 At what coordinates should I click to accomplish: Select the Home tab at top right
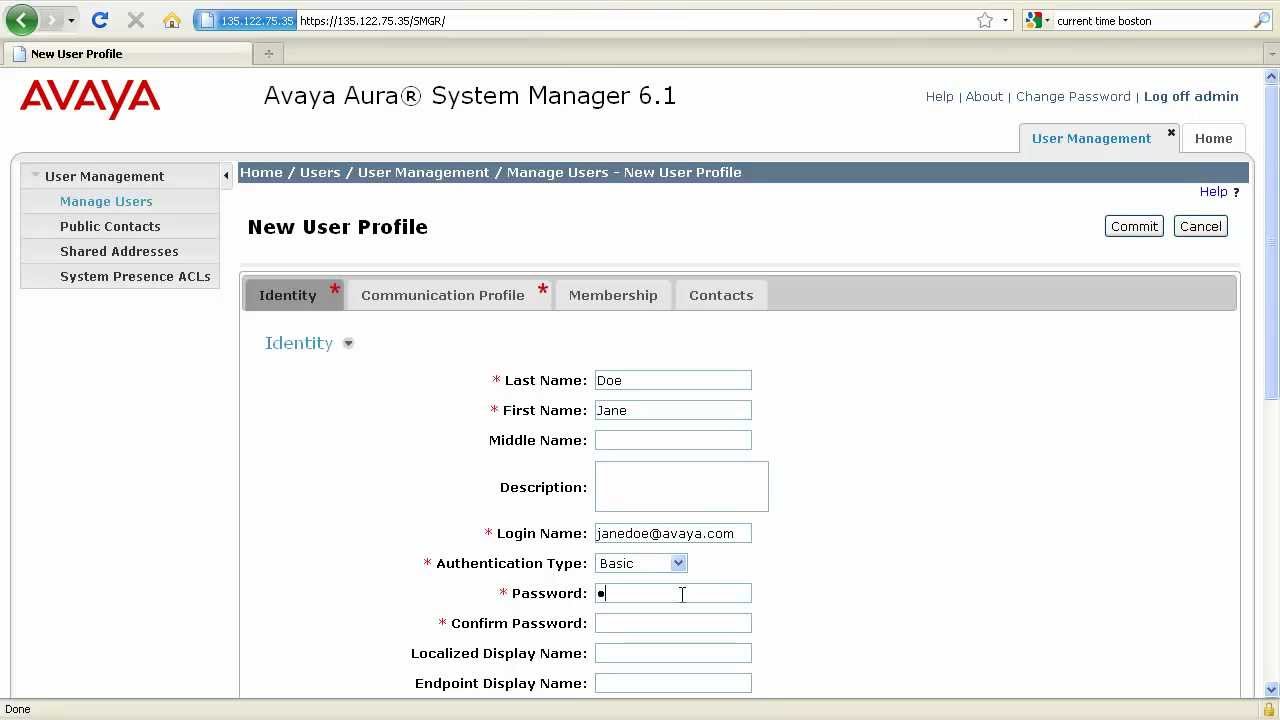[x=1213, y=139]
